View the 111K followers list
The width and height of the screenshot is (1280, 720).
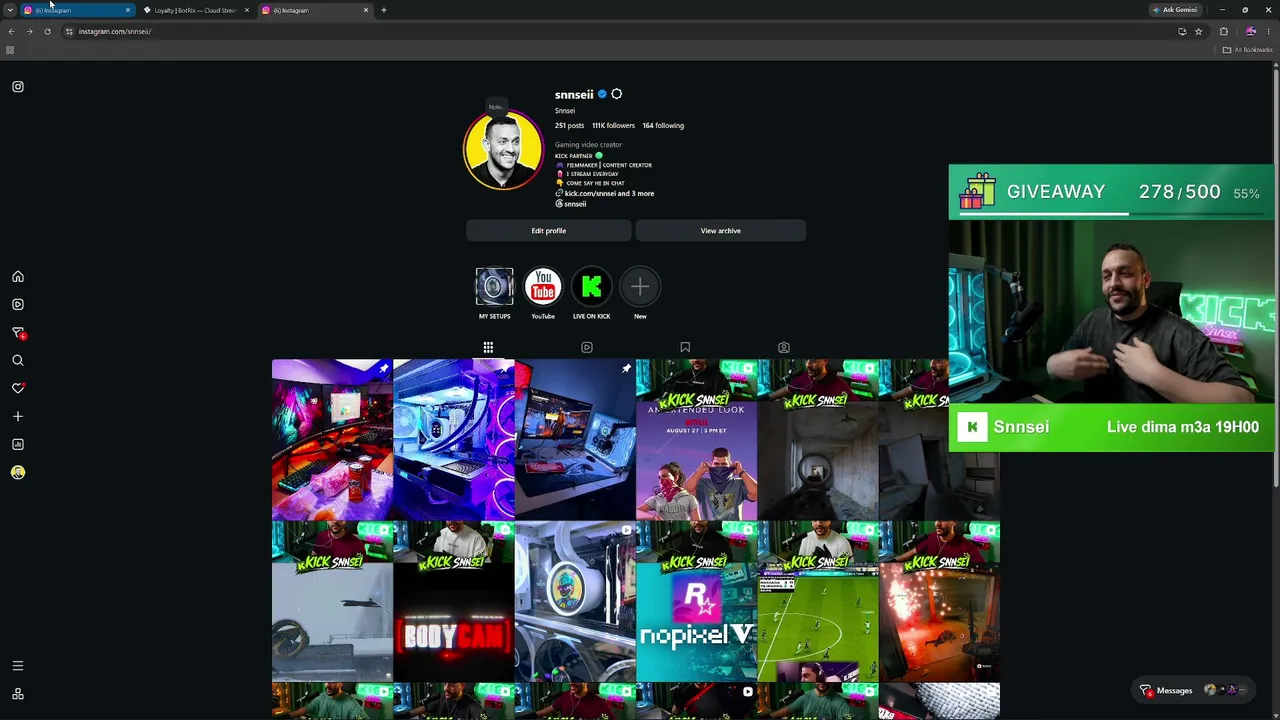click(613, 126)
